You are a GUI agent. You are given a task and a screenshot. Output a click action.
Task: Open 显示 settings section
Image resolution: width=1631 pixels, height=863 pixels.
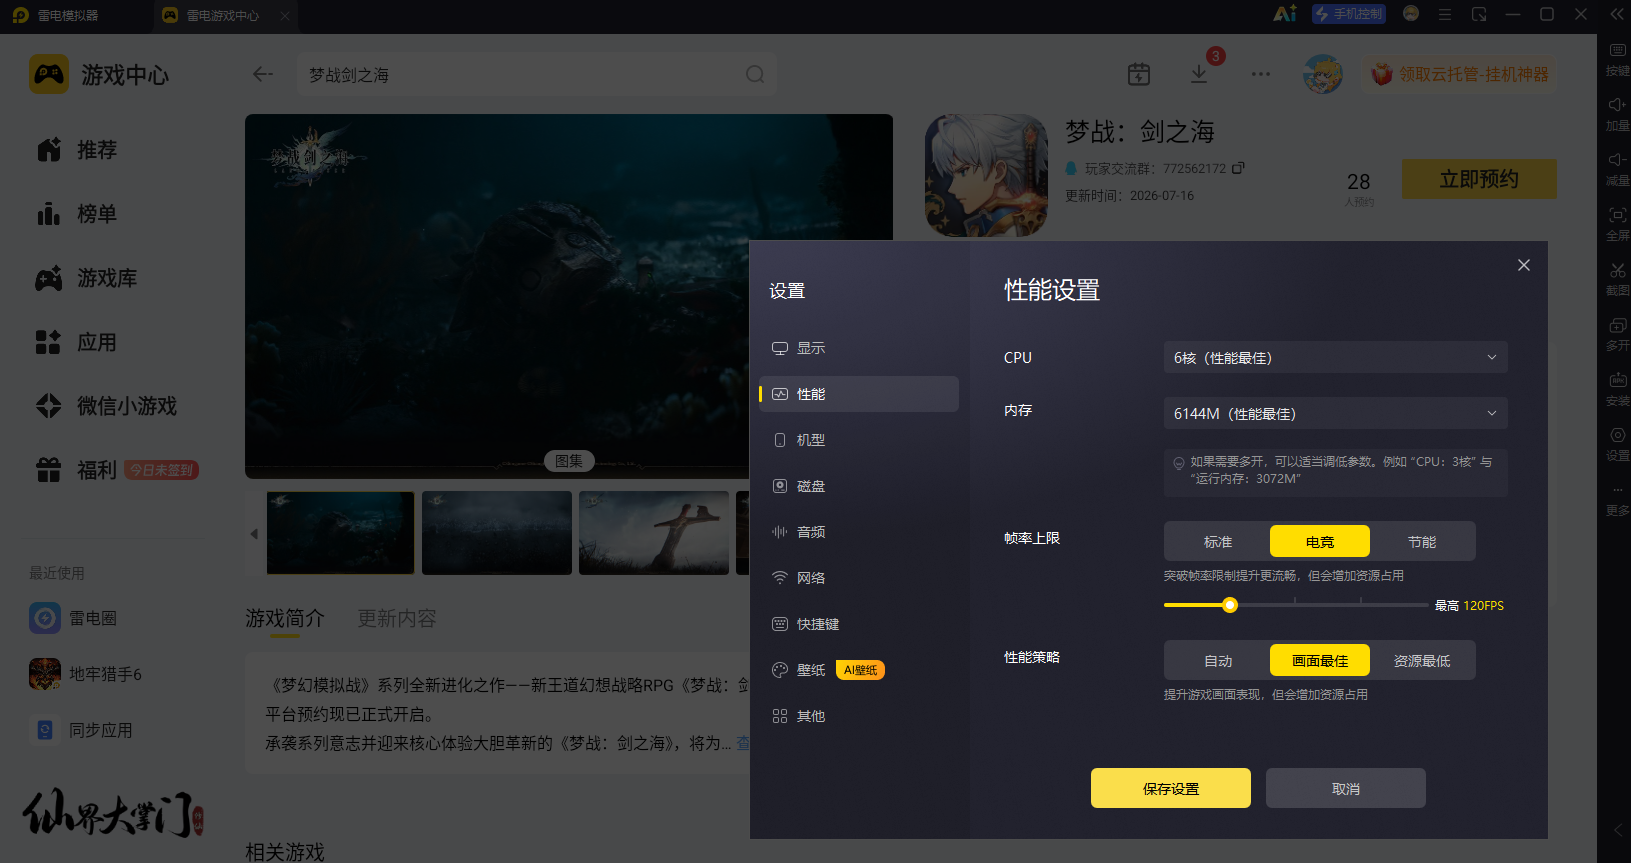pos(859,348)
